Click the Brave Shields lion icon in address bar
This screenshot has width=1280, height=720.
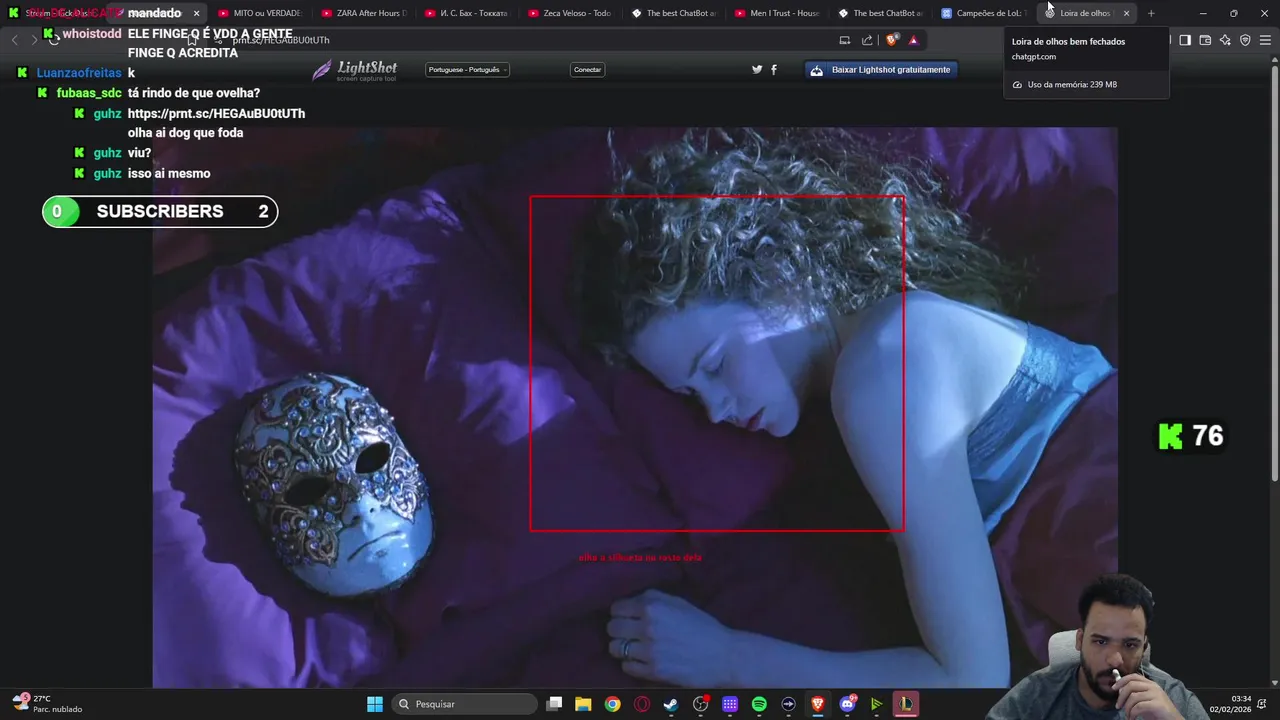(892, 40)
